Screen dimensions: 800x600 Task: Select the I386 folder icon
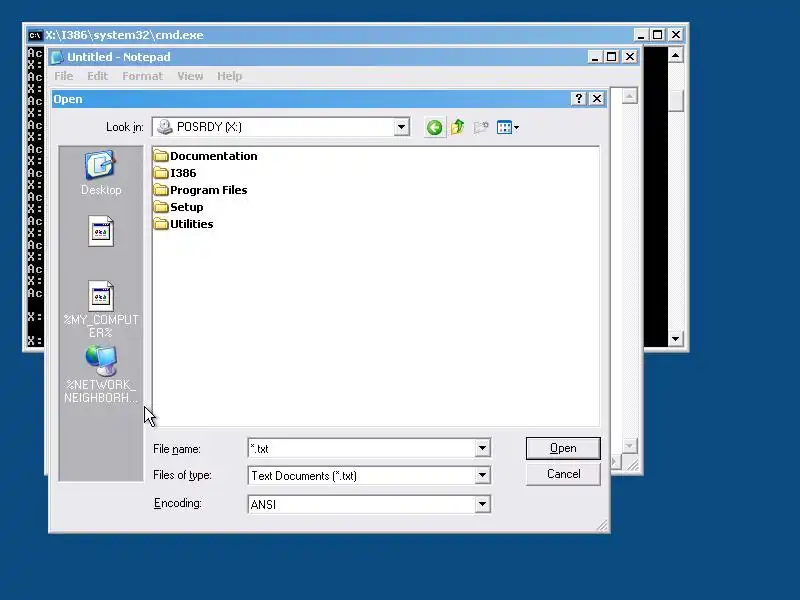pos(161,173)
